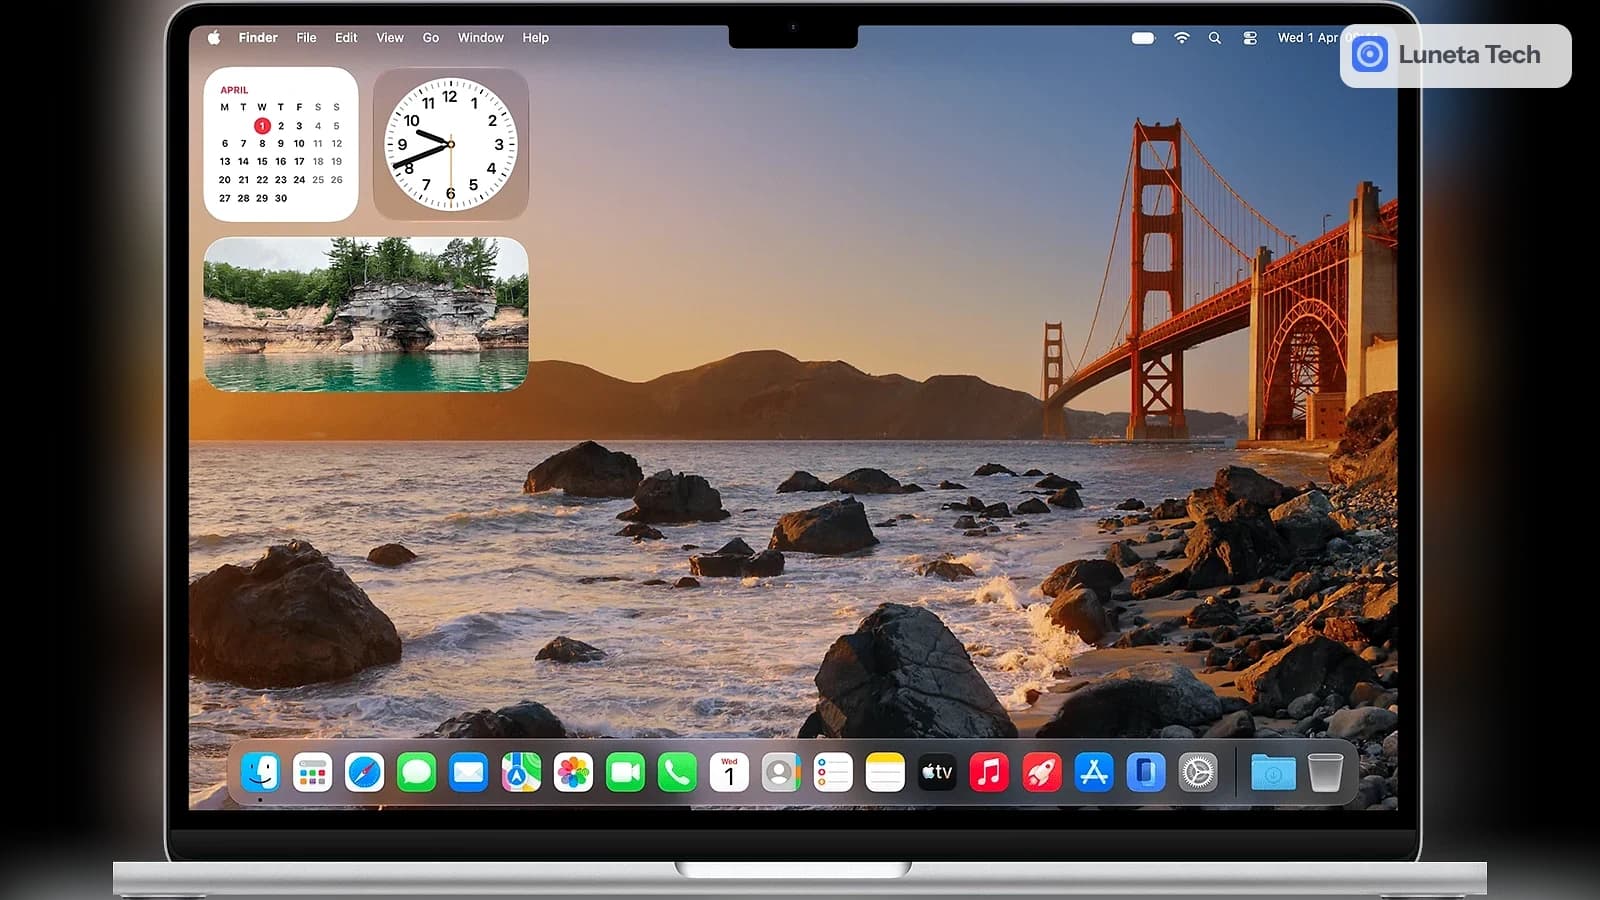This screenshot has width=1600, height=900.
Task: Open the File menu
Action: (x=306, y=38)
